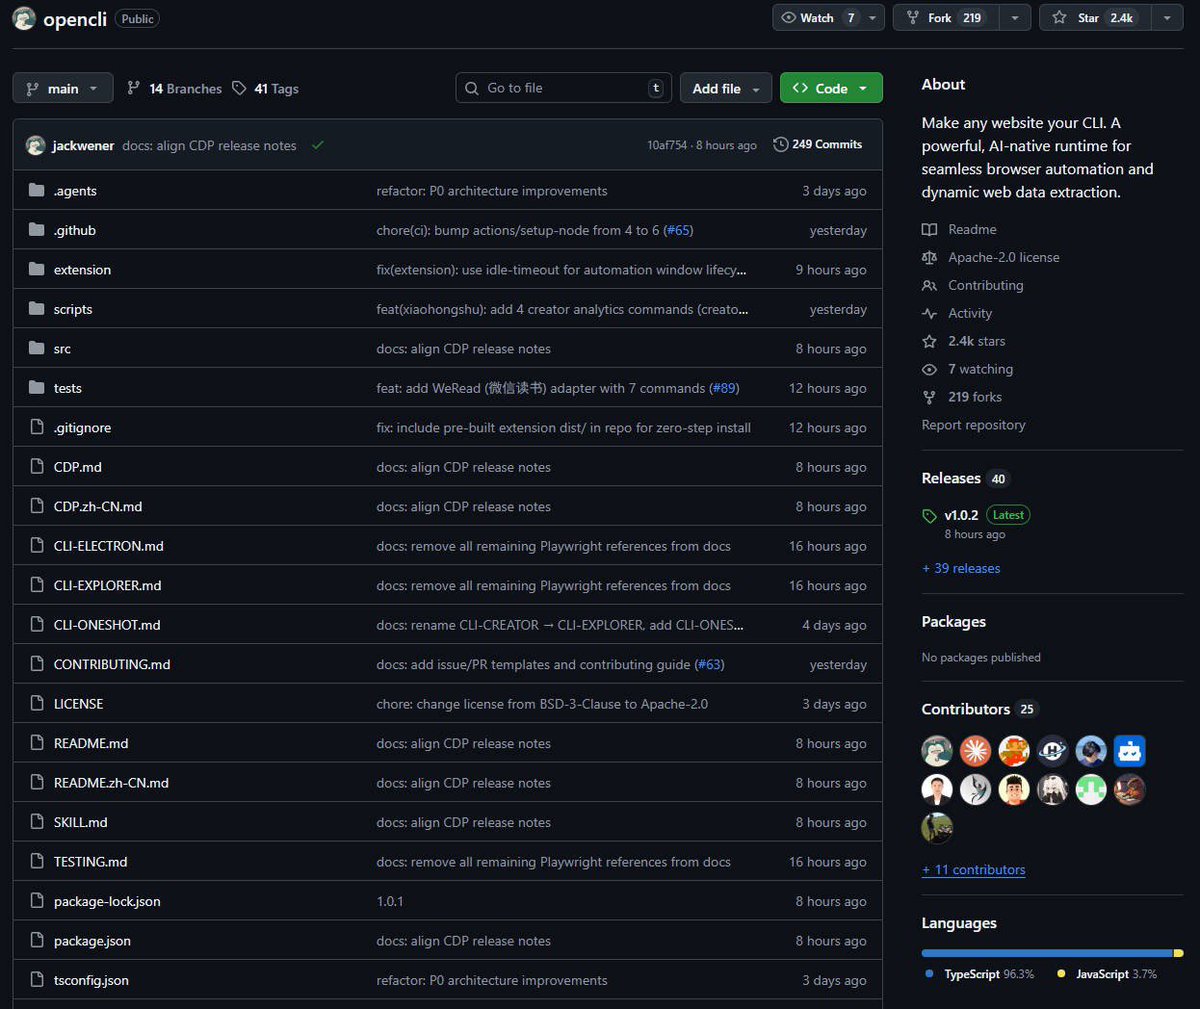Click the package.json file icon
The width and height of the screenshot is (1200, 1009).
pos(37,940)
